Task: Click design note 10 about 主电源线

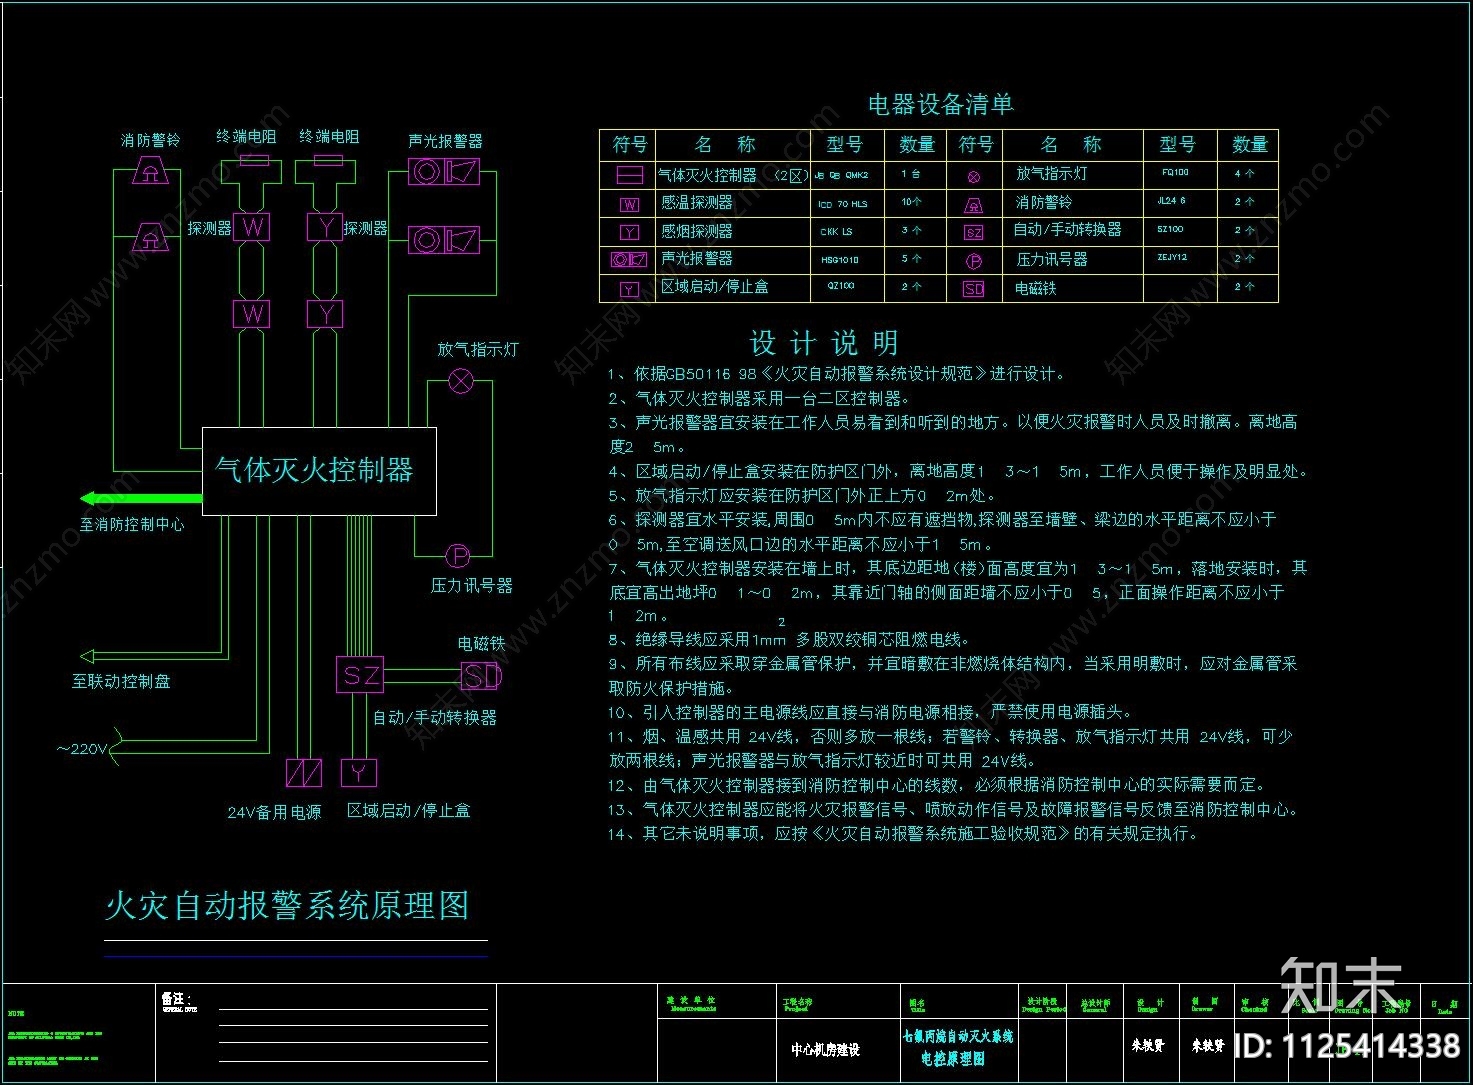Action: tap(871, 713)
